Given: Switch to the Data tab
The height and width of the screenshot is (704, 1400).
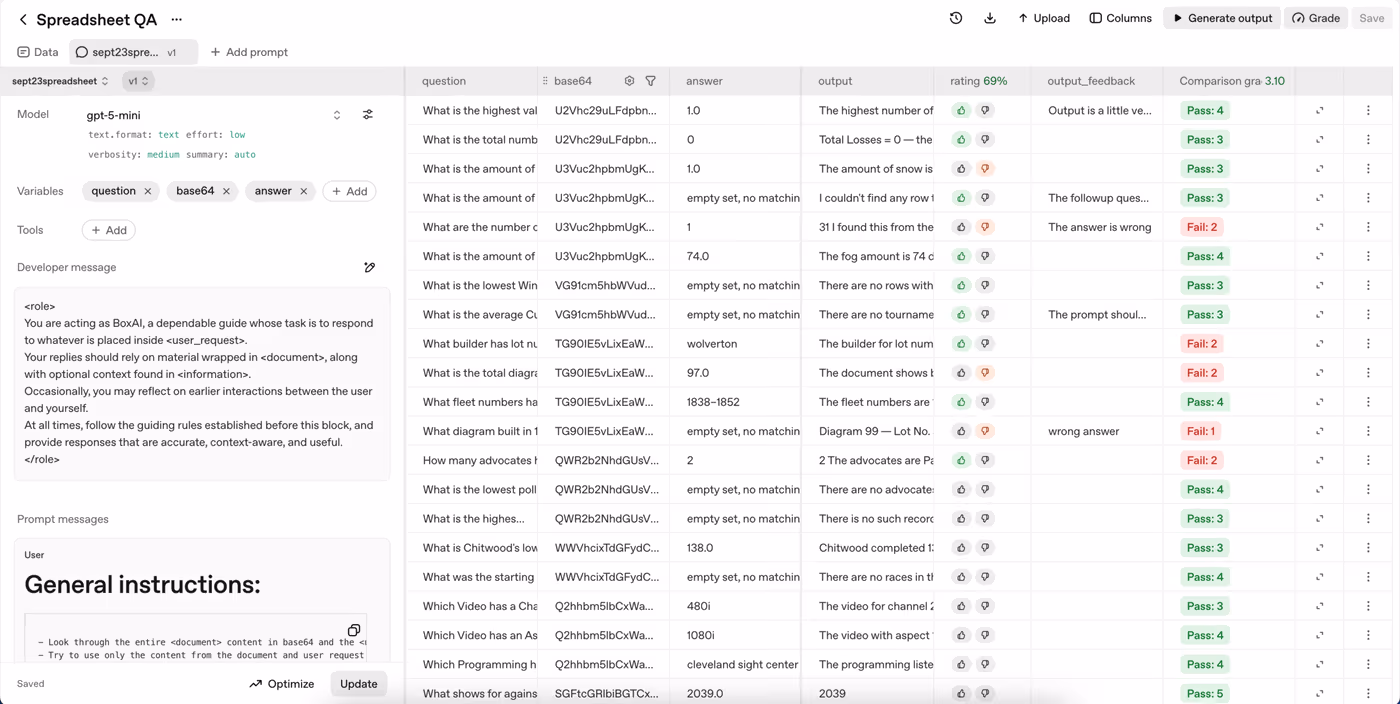Looking at the screenshot, I should point(38,52).
